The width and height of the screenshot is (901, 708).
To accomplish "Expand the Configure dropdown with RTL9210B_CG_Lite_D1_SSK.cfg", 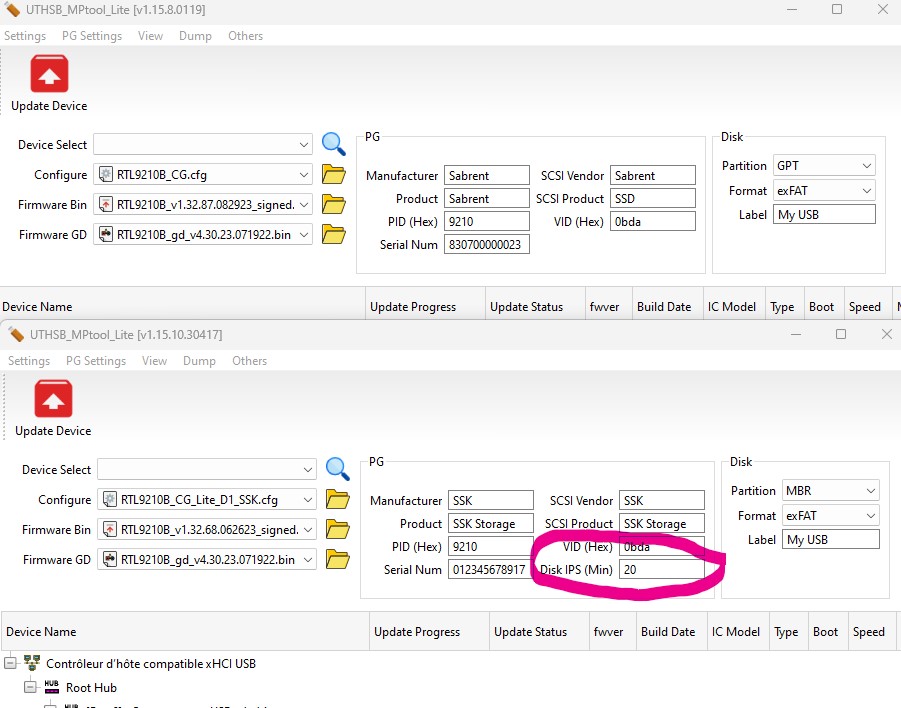I will [307, 500].
